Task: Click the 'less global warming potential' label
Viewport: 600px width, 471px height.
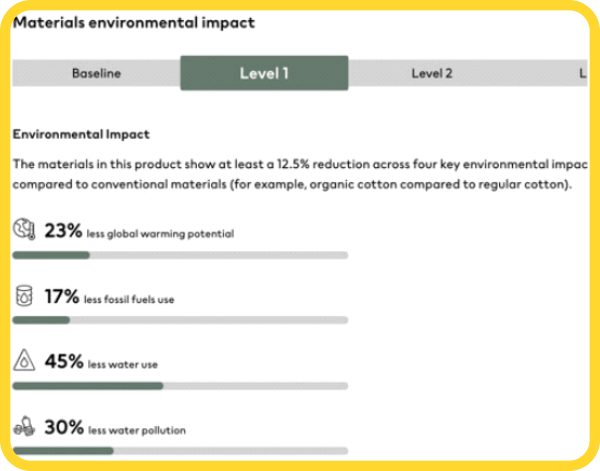Action: click(x=161, y=234)
